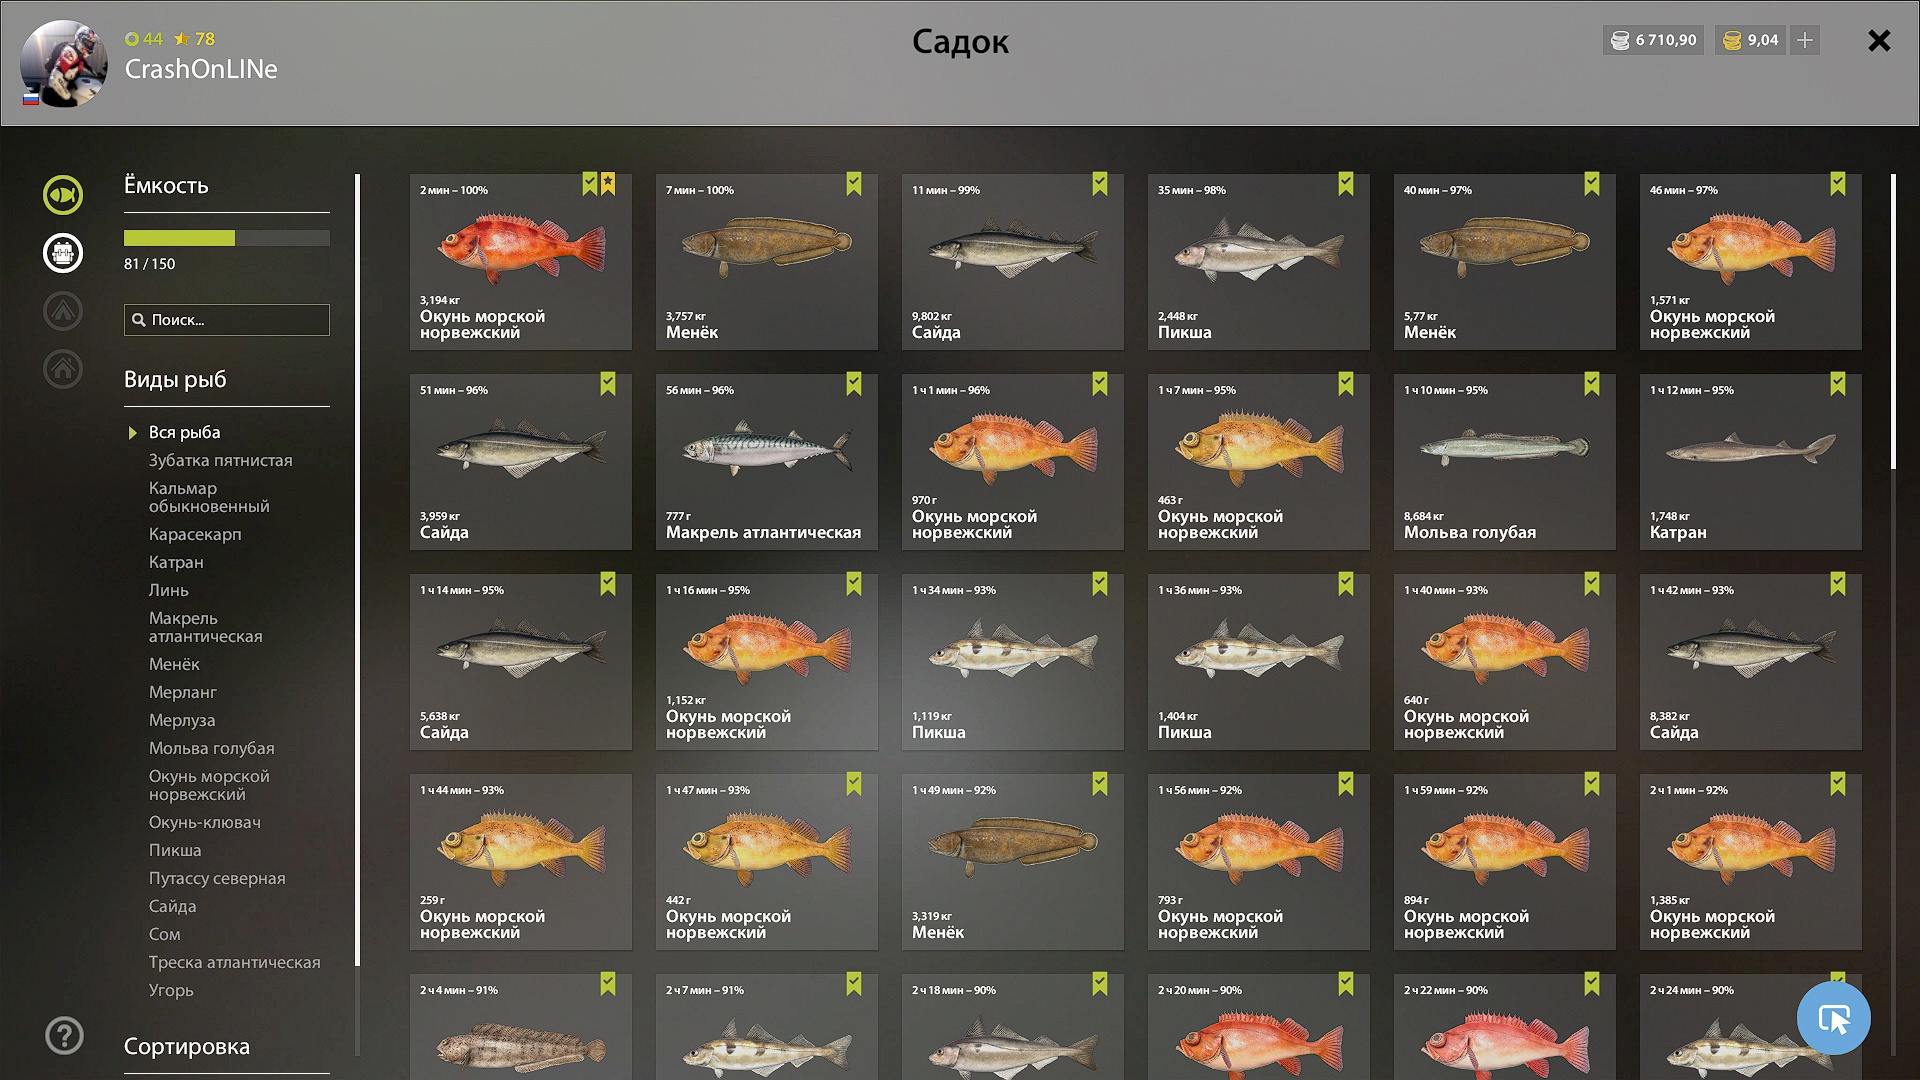The image size is (1920, 1080).
Task: Click the Поиск search field
Action: [227, 320]
